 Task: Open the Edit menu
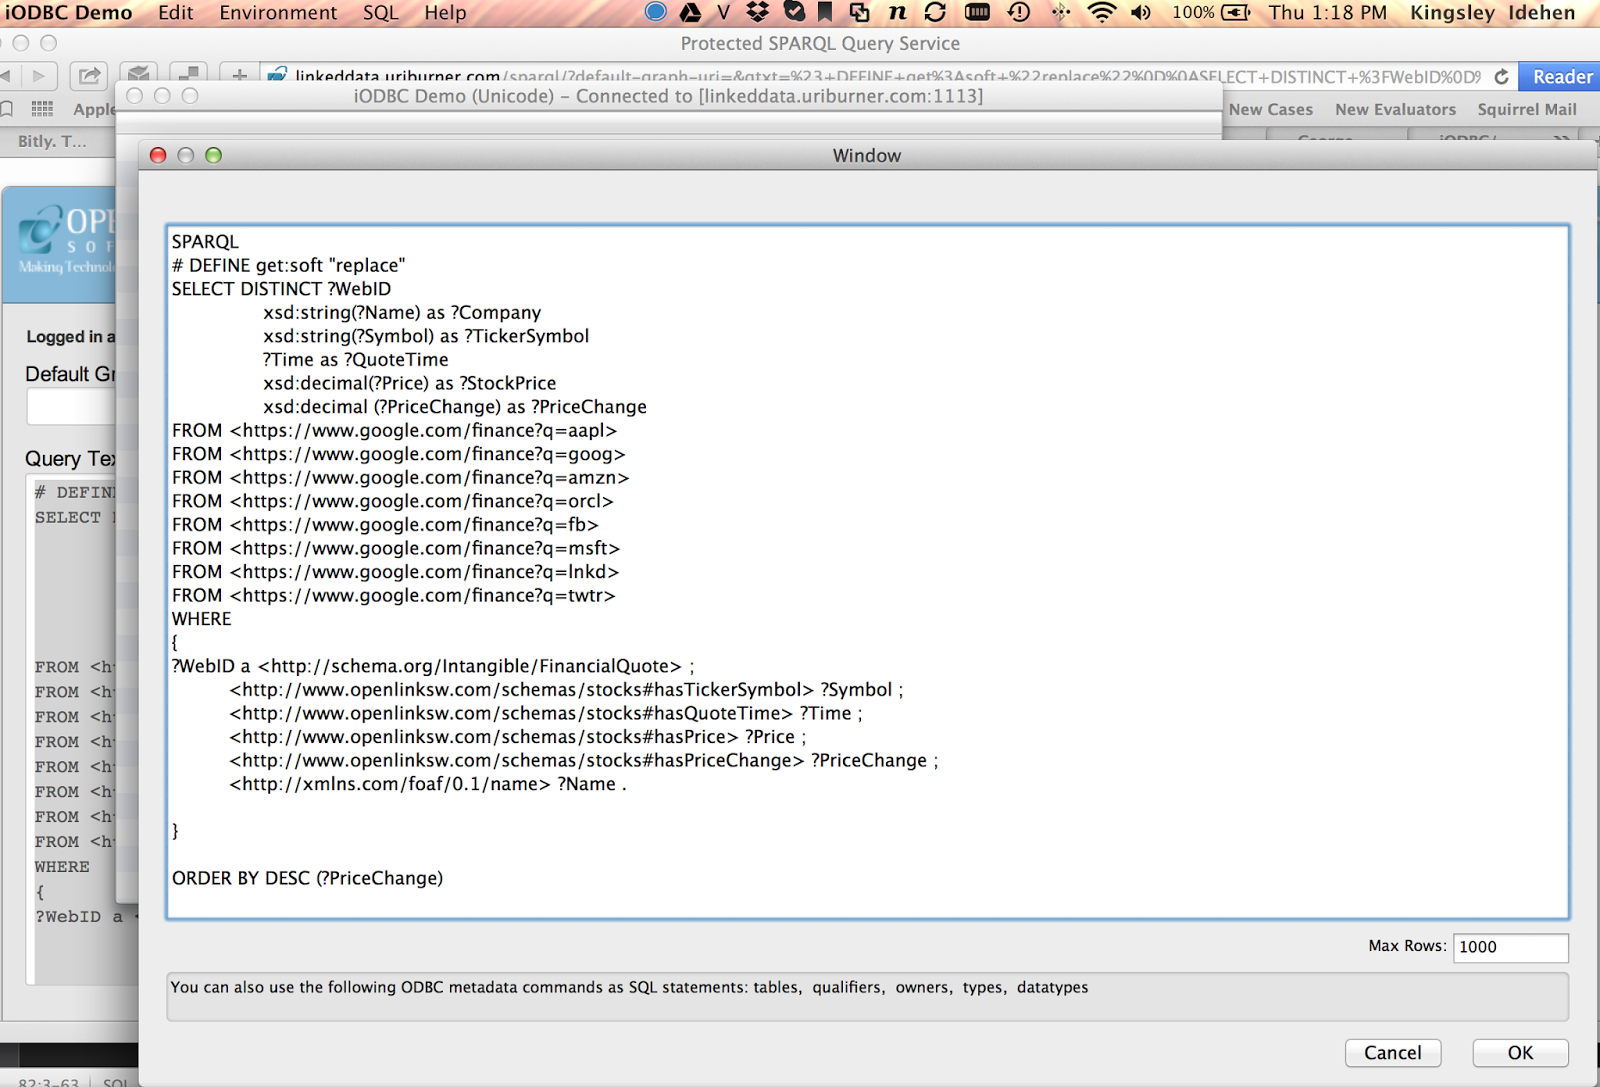(x=176, y=13)
